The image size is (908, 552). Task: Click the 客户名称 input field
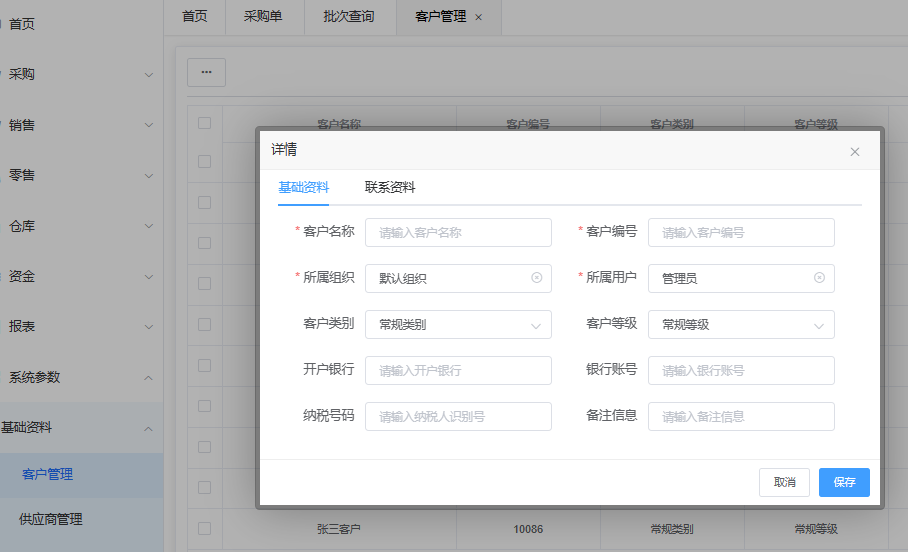[458, 232]
